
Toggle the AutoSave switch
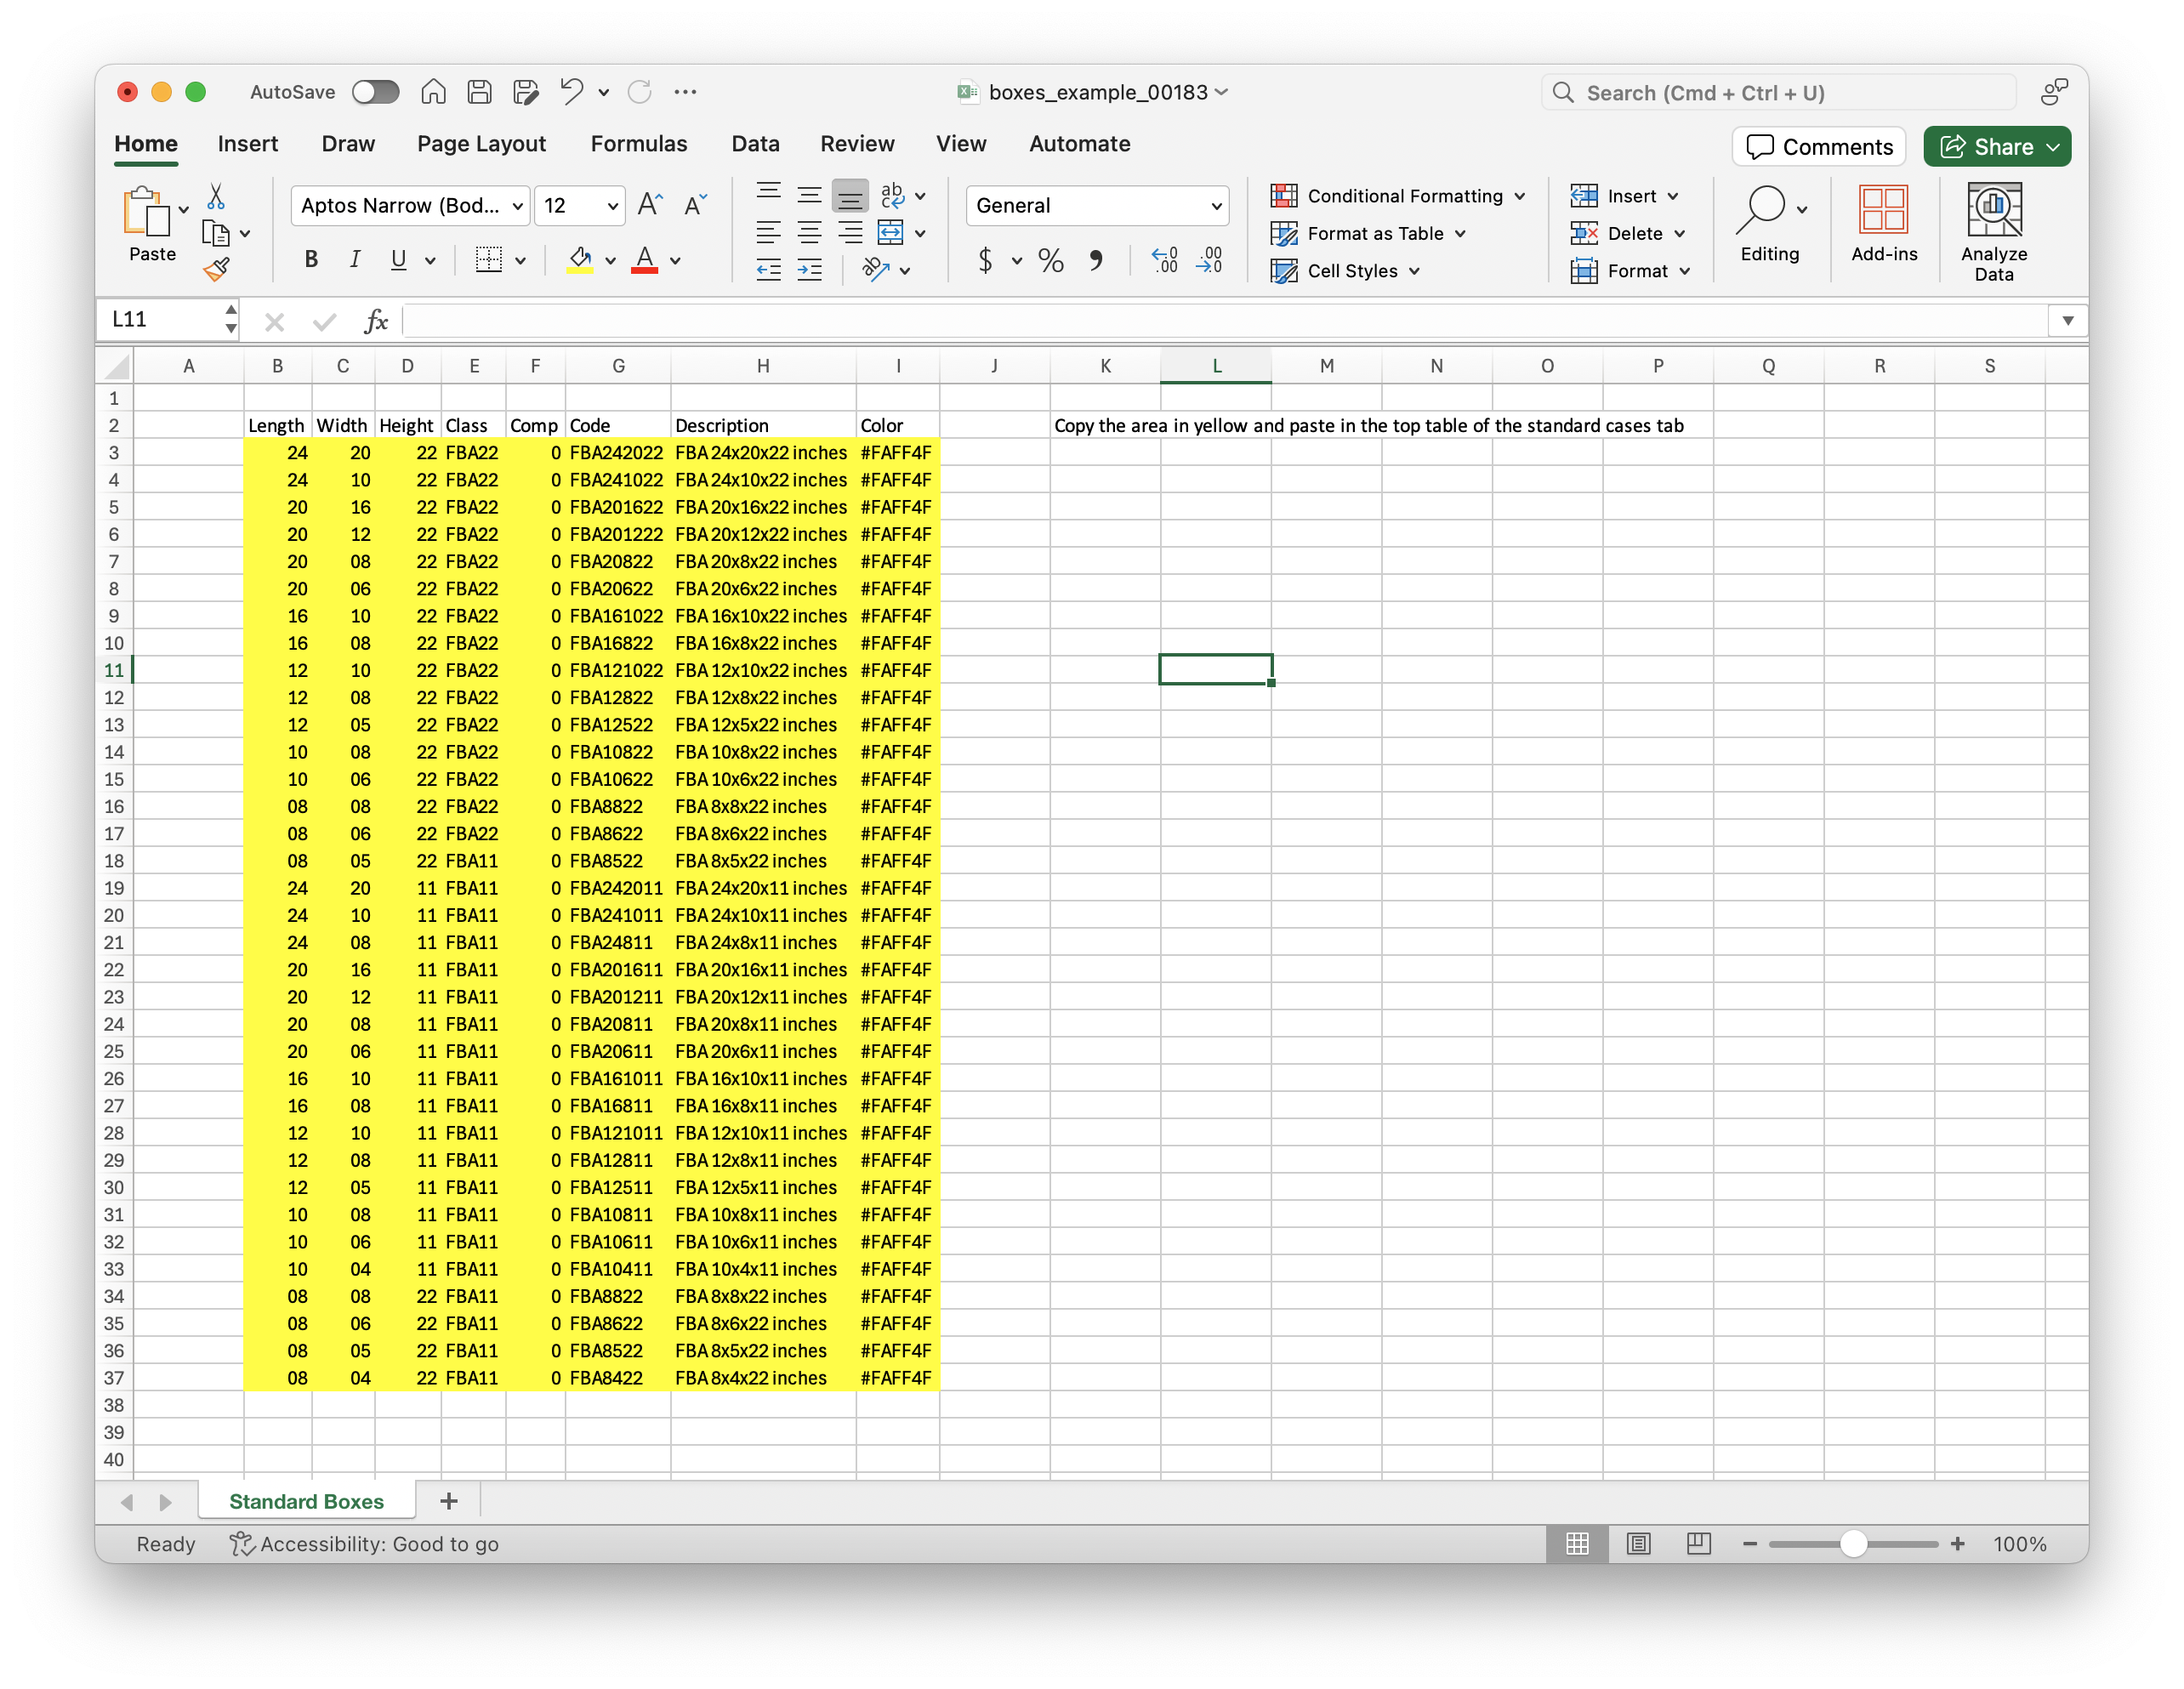(x=376, y=92)
